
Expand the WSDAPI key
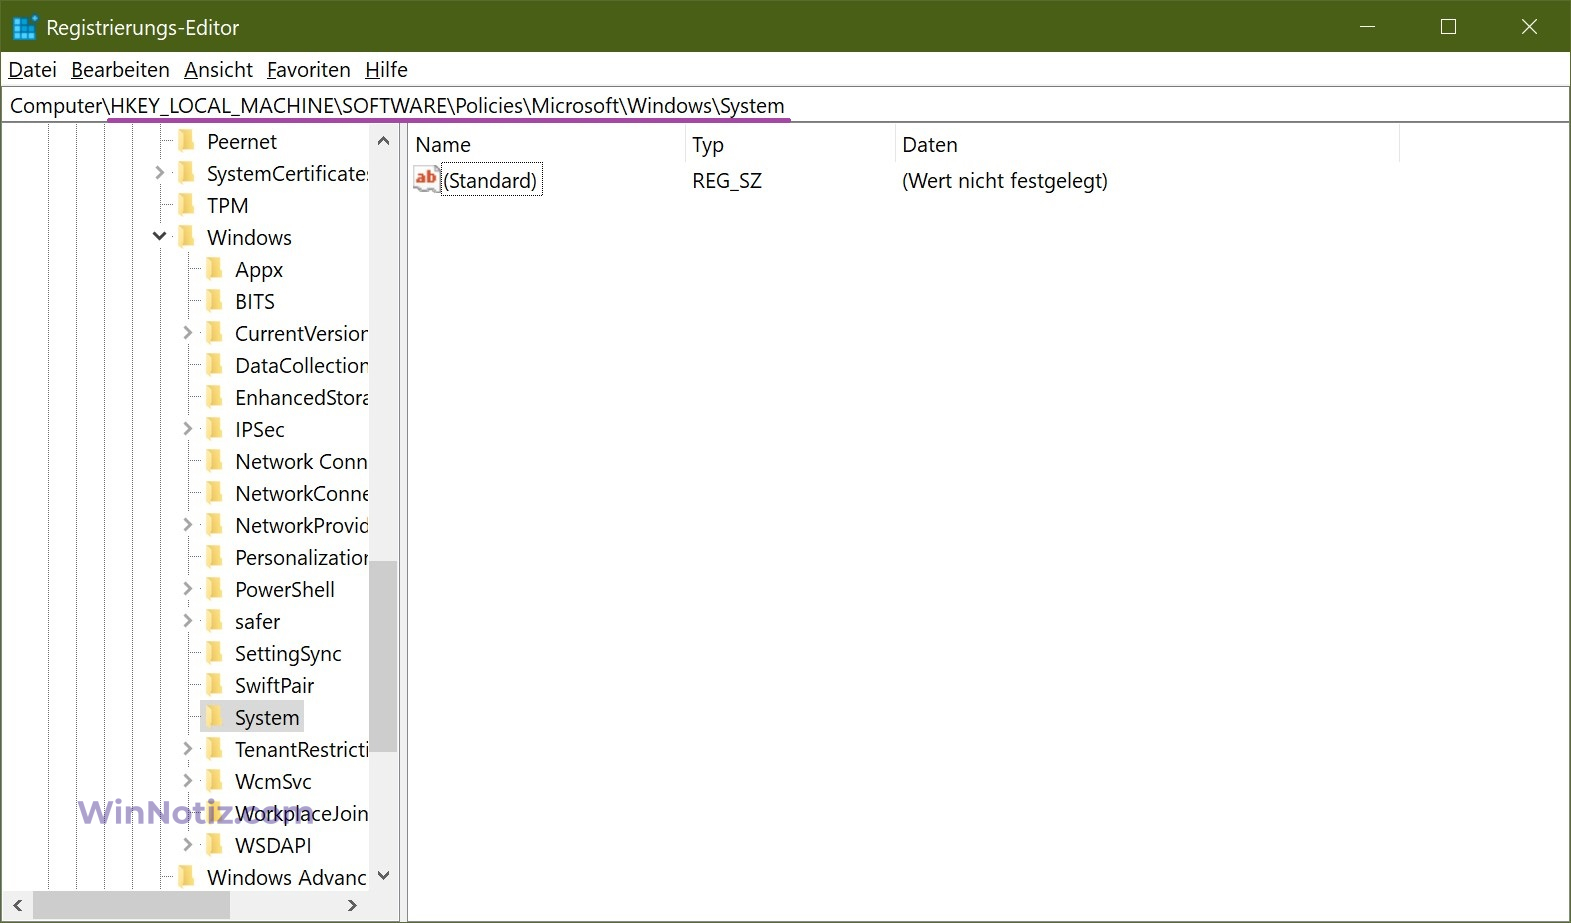point(187,845)
